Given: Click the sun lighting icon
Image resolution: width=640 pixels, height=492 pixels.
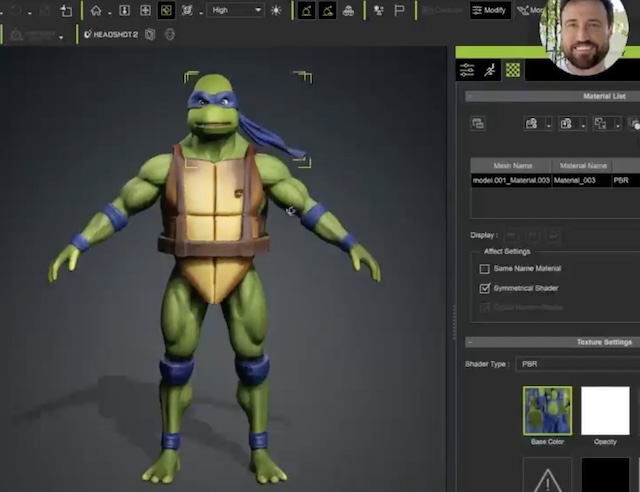Looking at the screenshot, I should coord(276,10).
